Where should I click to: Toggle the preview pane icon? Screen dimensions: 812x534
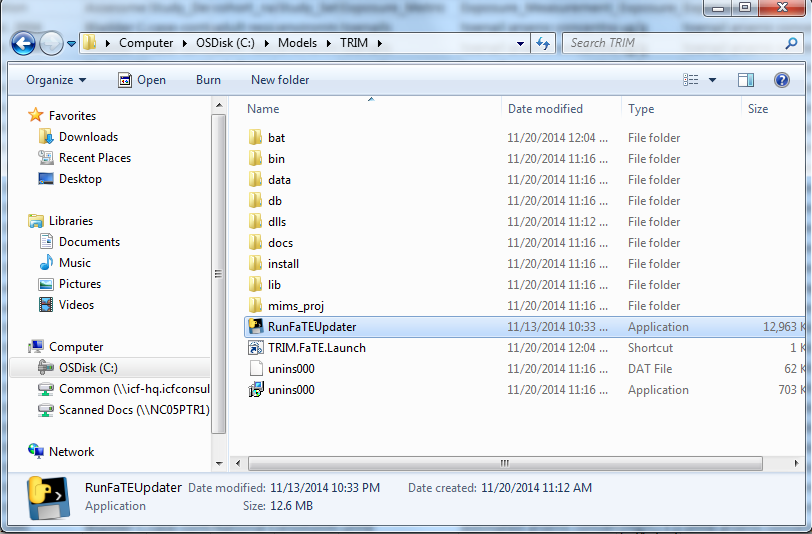point(746,80)
